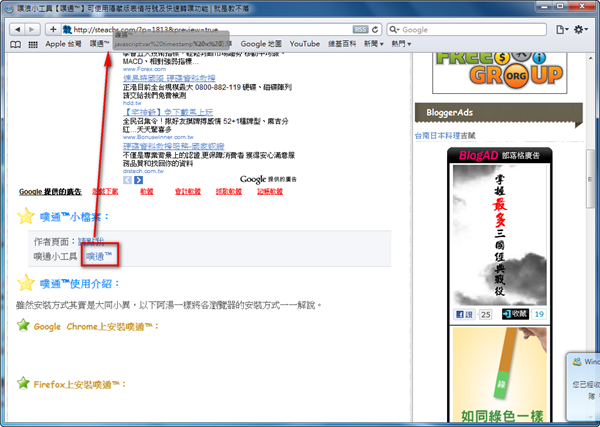The width and height of the screenshot is (600, 427).
Task: Click the 收藏 button in BlogAD
Action: click(515, 314)
